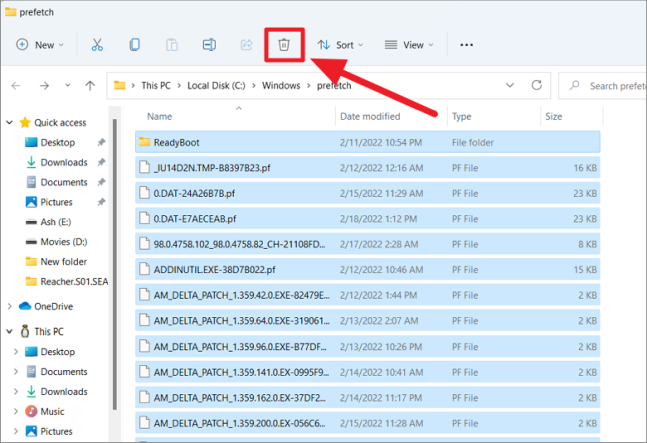Open Movies (D:) drive in sidebar

click(x=64, y=242)
